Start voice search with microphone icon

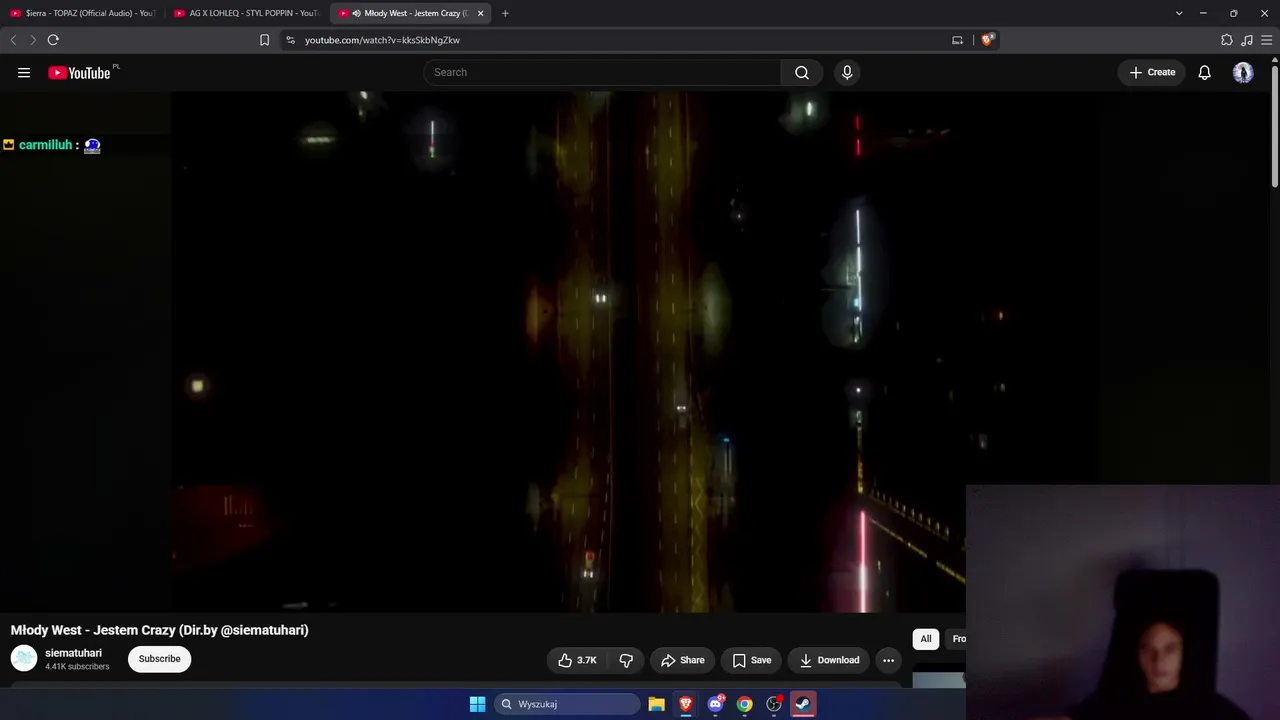[x=847, y=72]
